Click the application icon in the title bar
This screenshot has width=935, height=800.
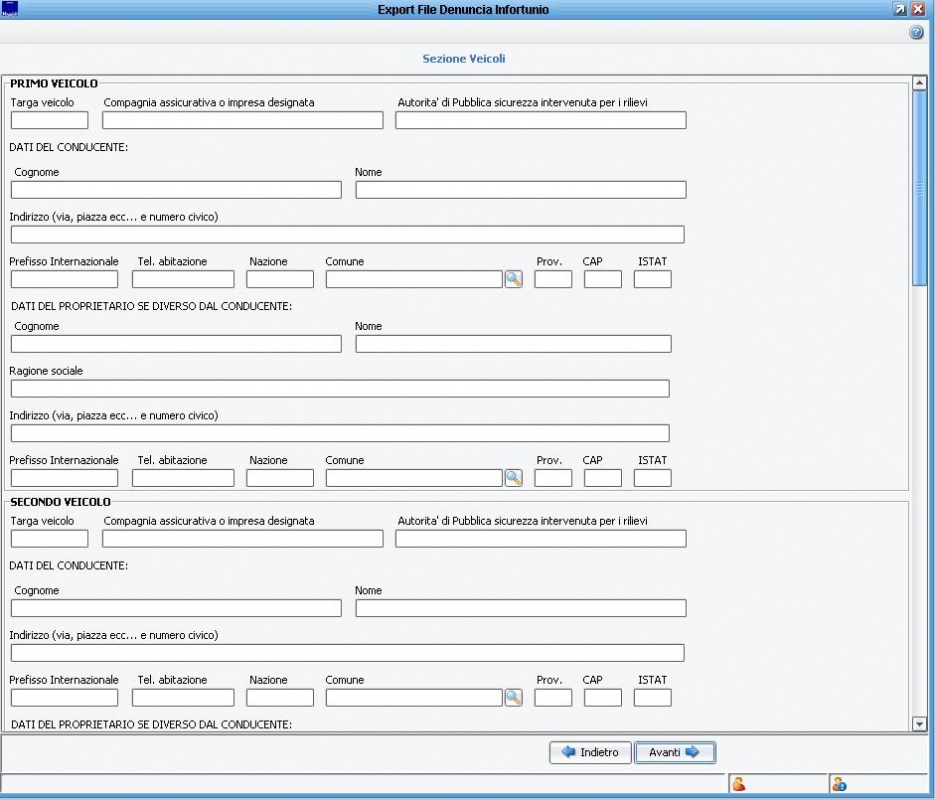click(11, 9)
